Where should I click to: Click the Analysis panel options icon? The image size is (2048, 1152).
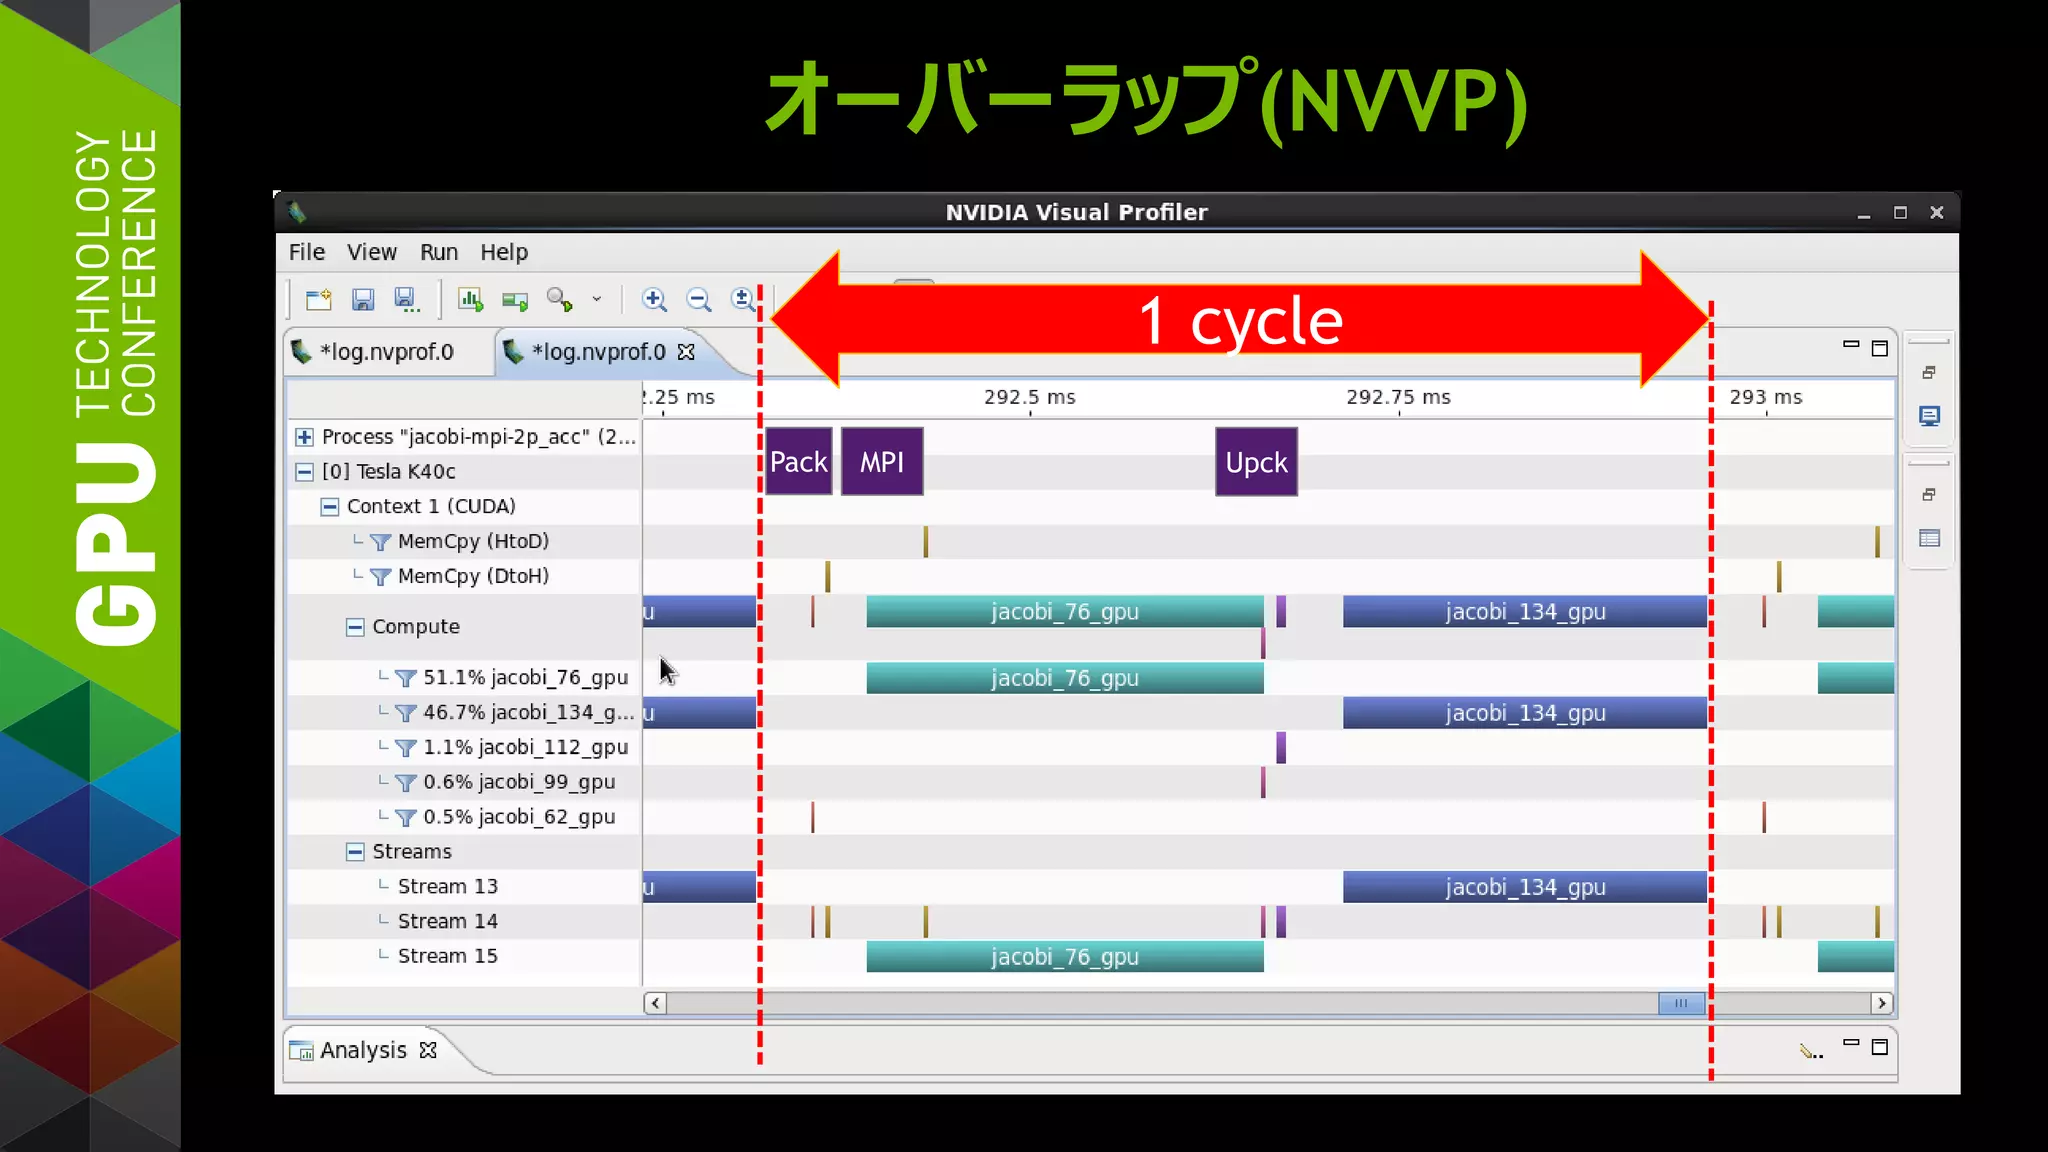pyautogui.click(x=1811, y=1050)
